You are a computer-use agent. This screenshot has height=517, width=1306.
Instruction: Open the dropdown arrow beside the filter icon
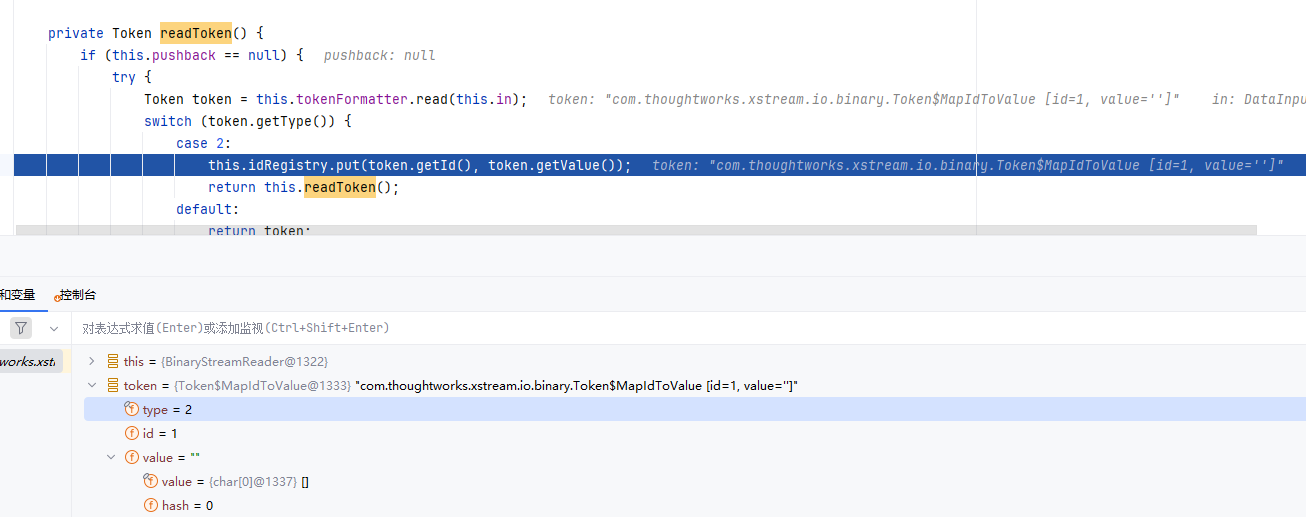pos(53,328)
